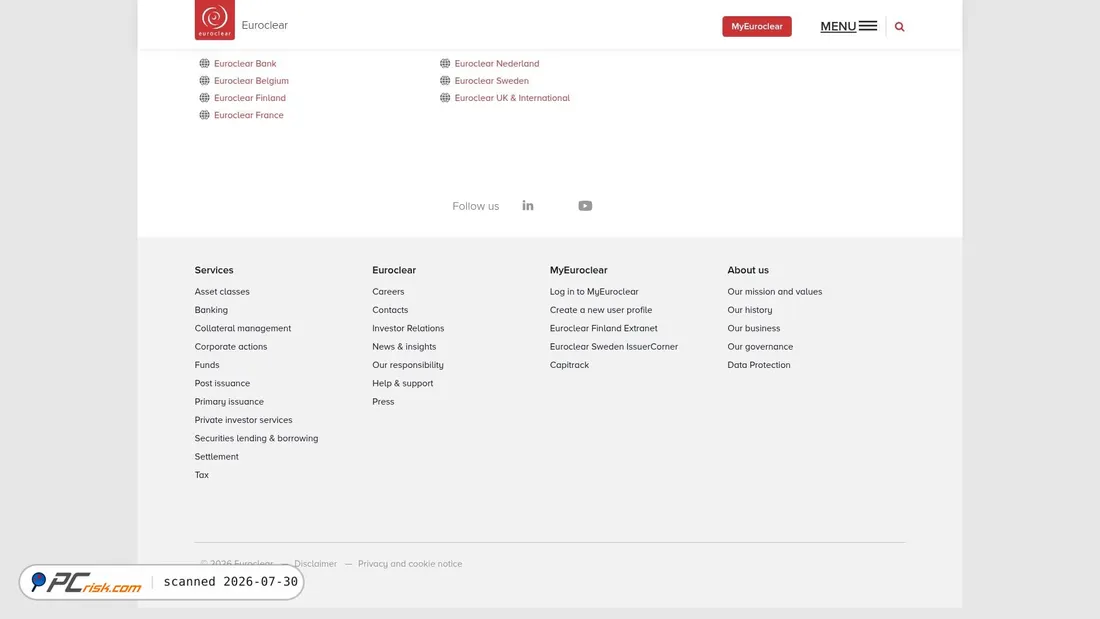The height and width of the screenshot is (619, 1100).
Task: Open Private investor services link
Action: point(243,420)
